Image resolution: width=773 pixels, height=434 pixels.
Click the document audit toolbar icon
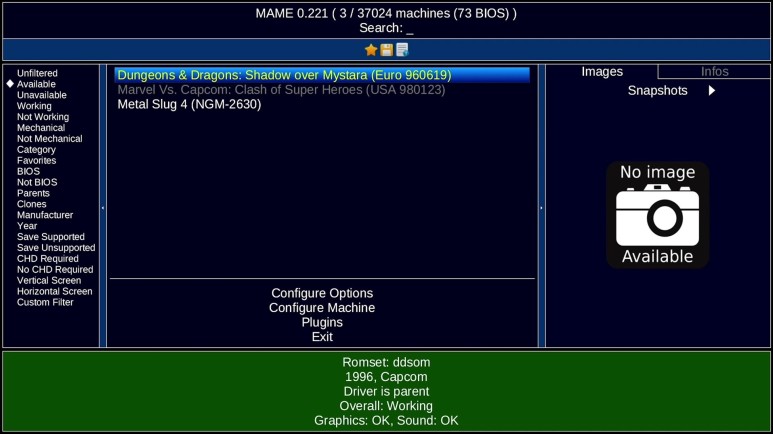402,50
